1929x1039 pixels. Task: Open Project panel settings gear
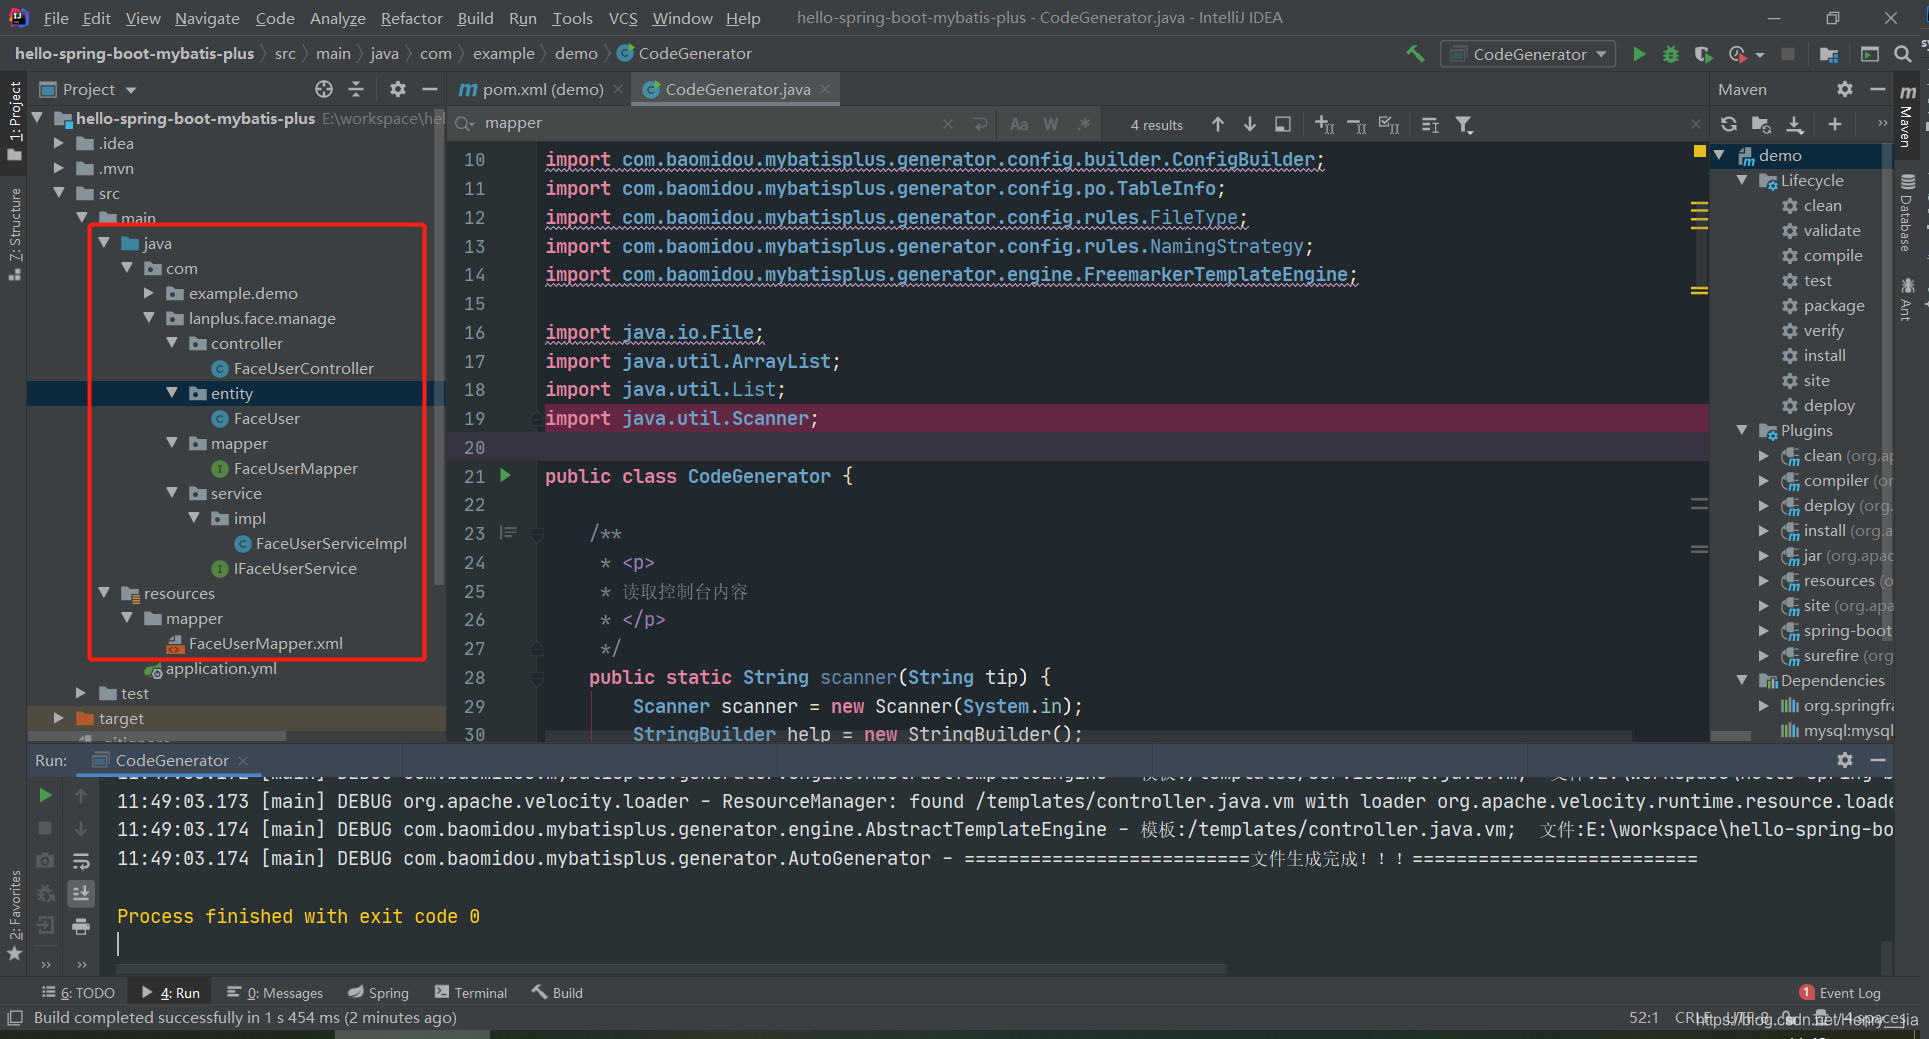(x=398, y=89)
